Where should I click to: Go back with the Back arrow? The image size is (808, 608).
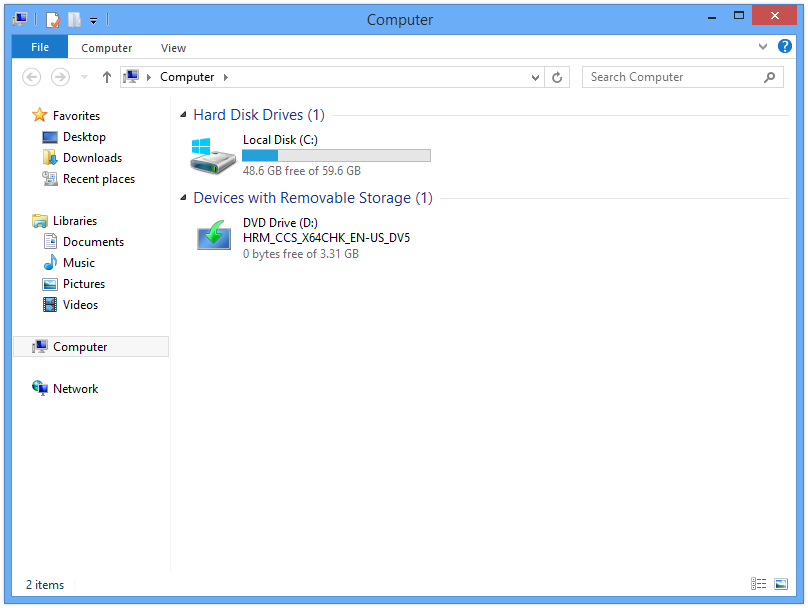[31, 77]
